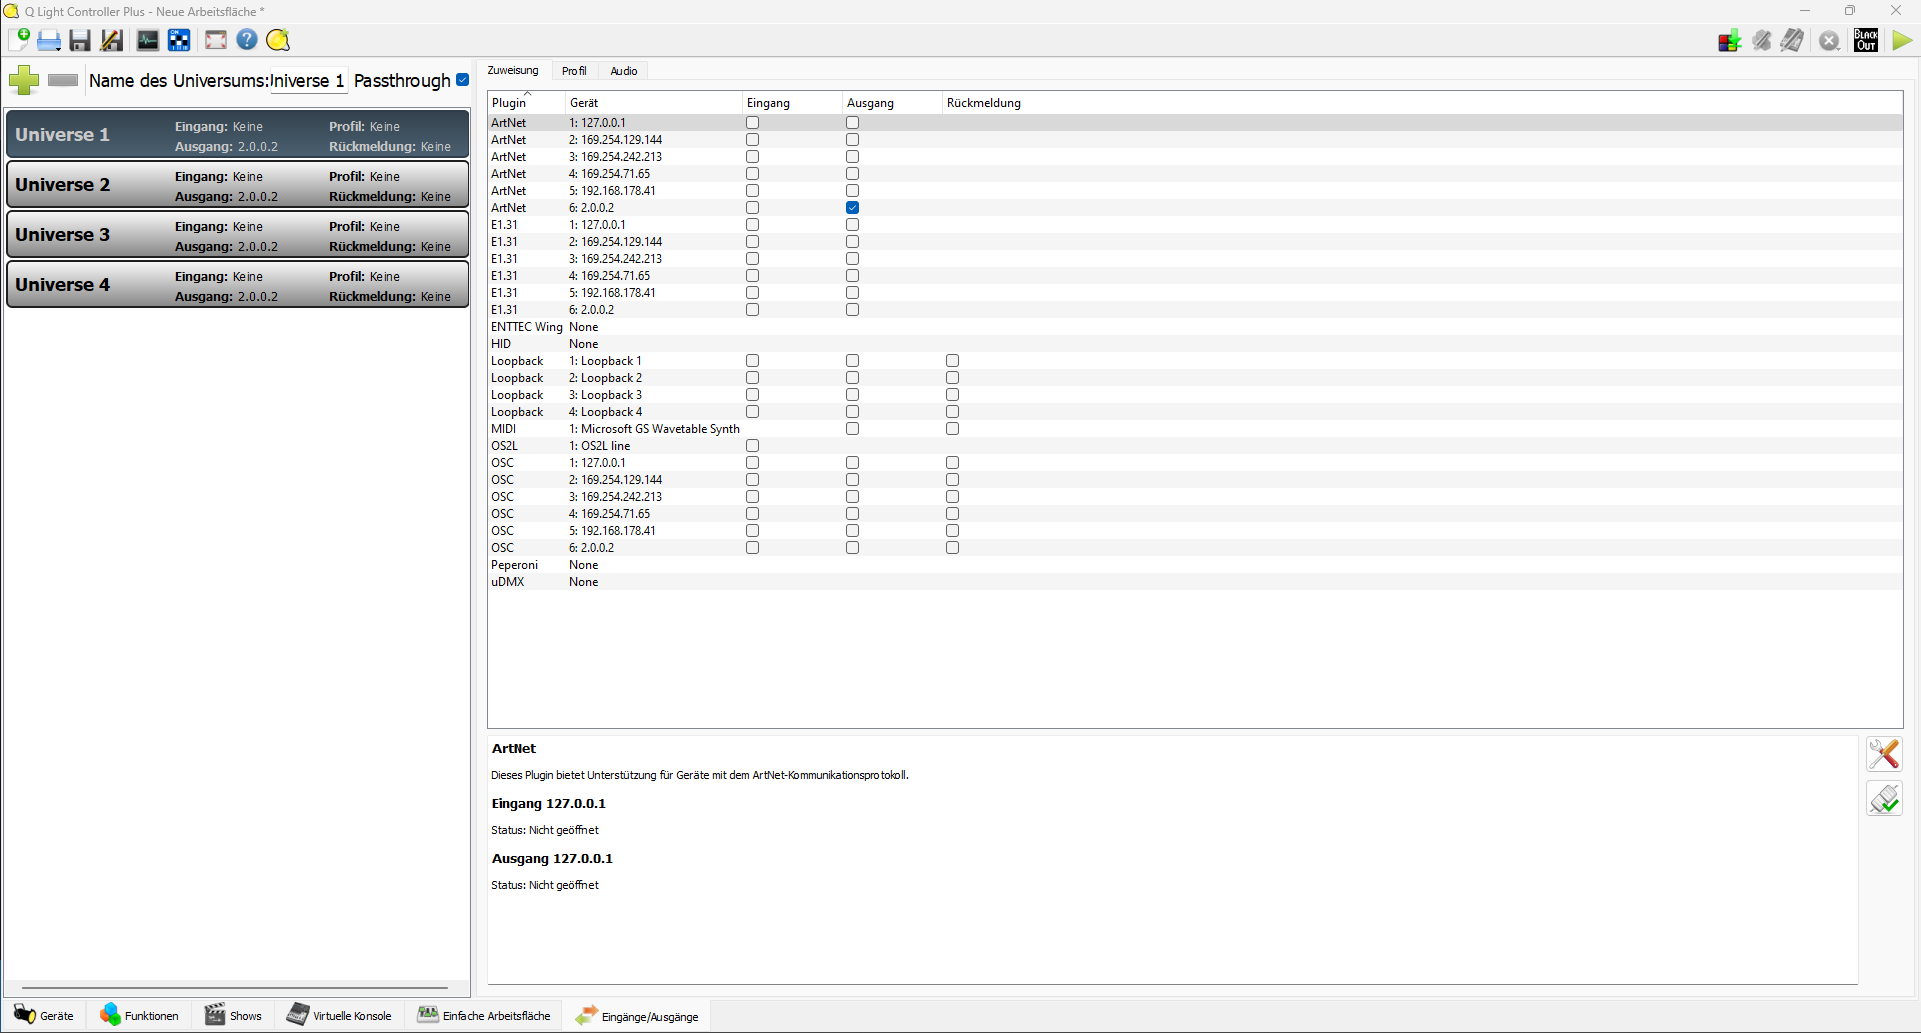1921x1033 pixels.
Task: Open the help index
Action: point(247,40)
